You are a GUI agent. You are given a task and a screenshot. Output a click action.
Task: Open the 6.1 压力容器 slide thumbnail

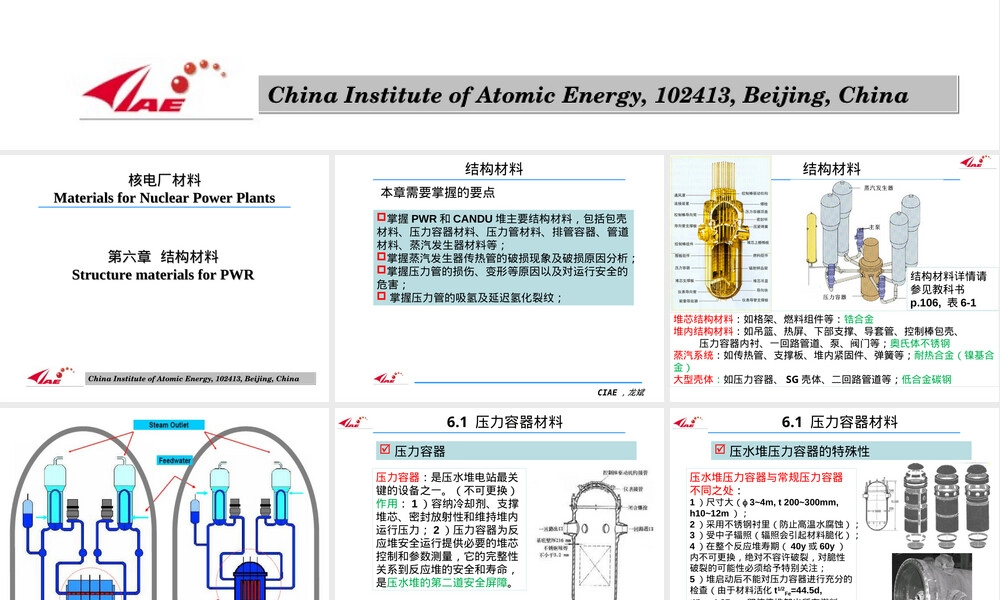click(499, 504)
